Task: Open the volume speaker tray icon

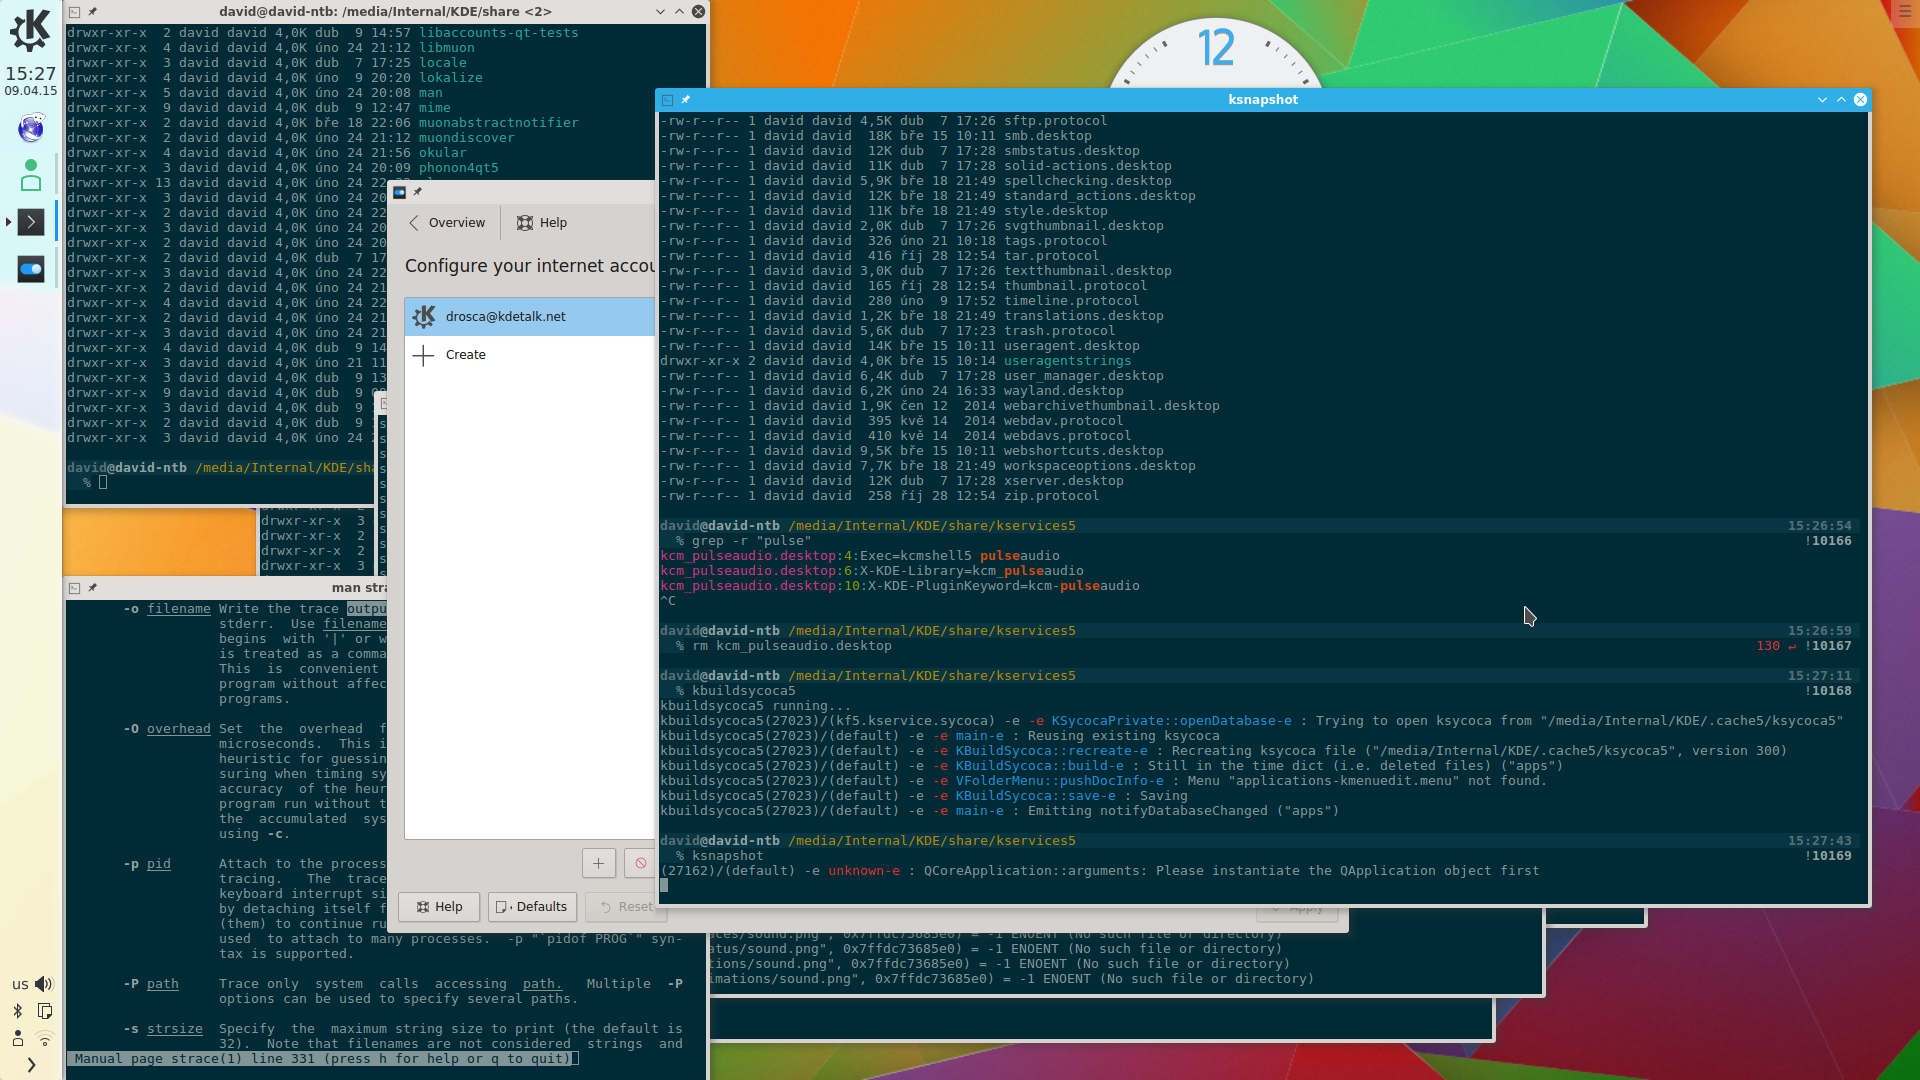Action: 44,984
